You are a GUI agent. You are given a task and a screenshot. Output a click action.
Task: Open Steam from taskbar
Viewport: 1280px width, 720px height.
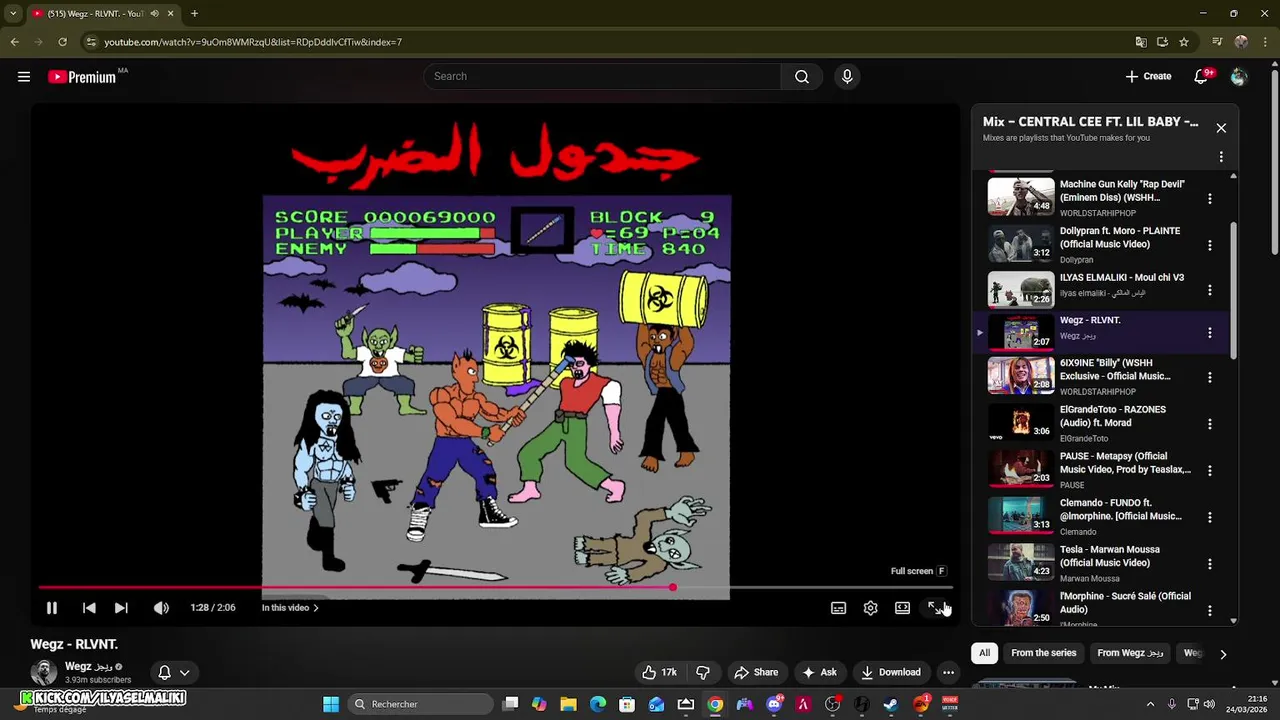(x=891, y=704)
